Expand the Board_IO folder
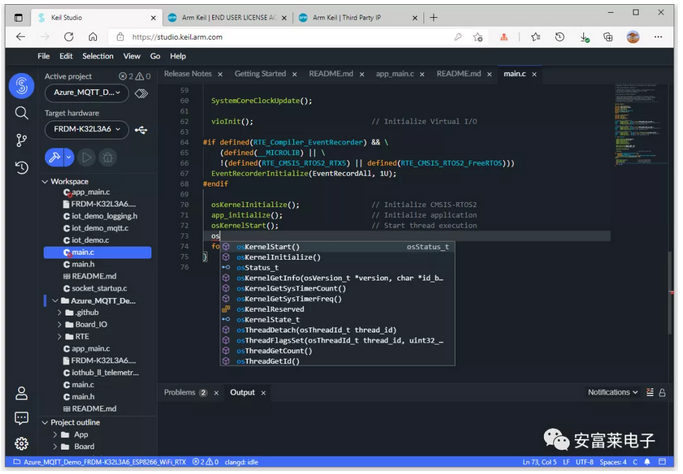The height and width of the screenshot is (474, 683). coord(60,325)
